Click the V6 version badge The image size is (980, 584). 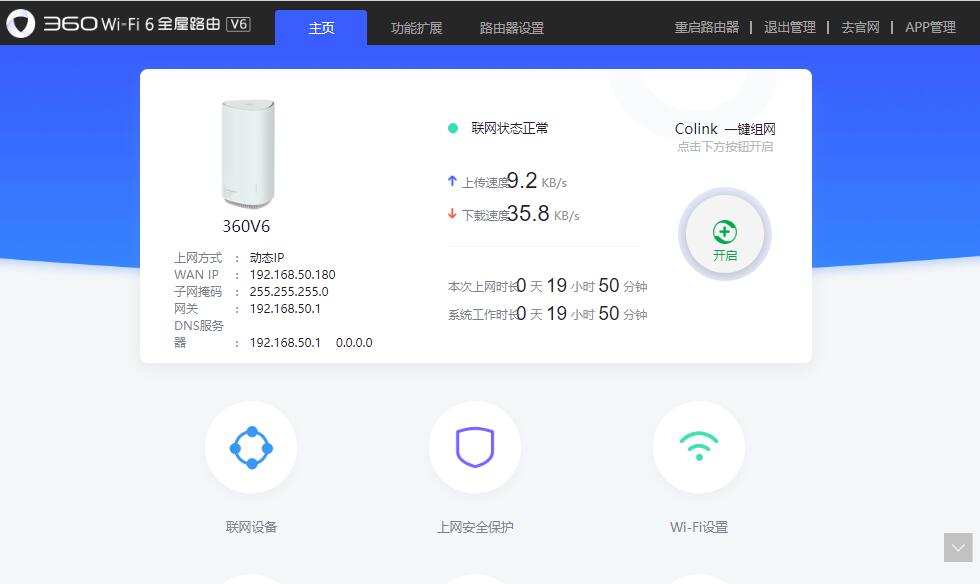click(x=237, y=24)
